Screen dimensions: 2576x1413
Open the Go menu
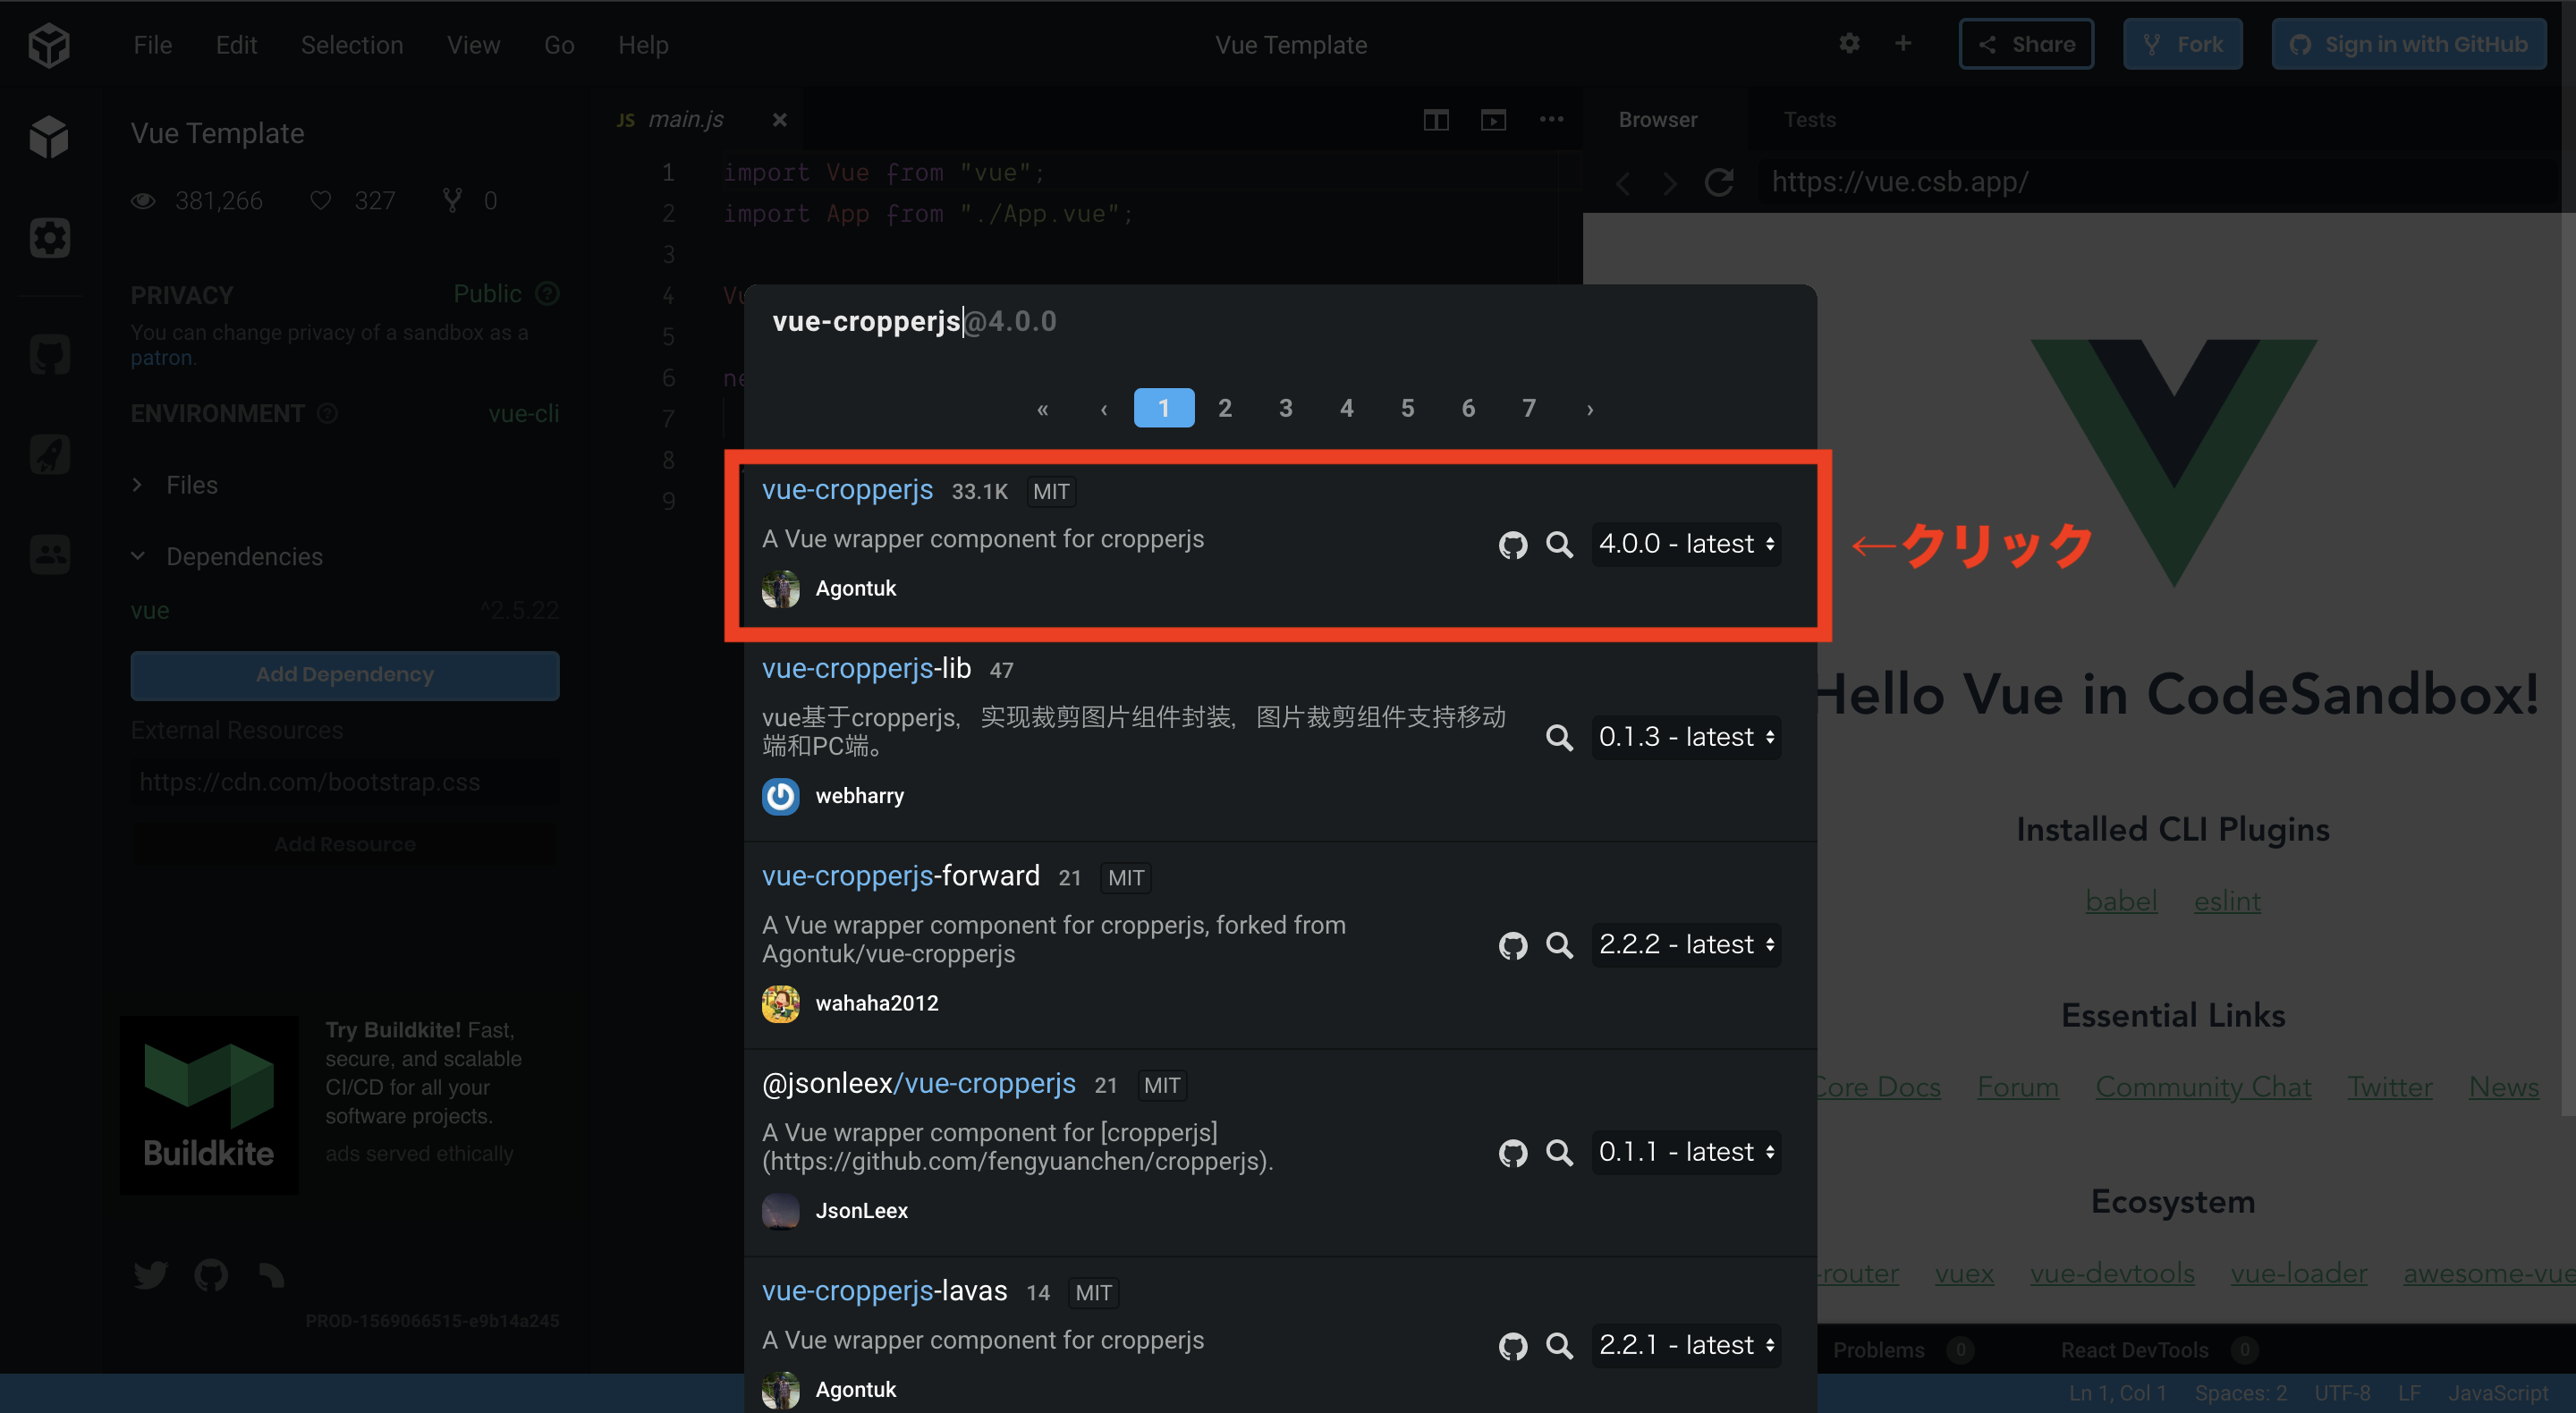point(559,45)
